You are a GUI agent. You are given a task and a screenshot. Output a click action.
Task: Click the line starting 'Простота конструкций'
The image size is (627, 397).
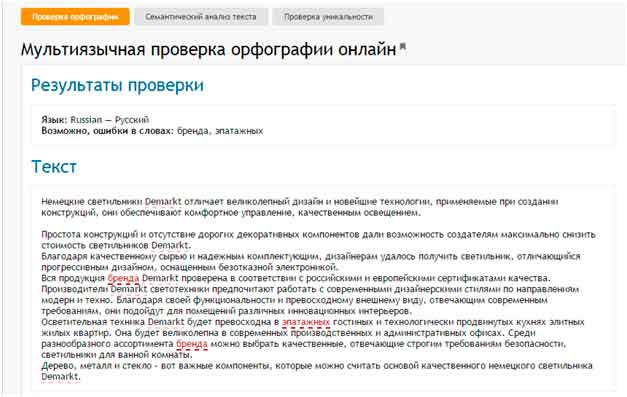click(x=318, y=234)
